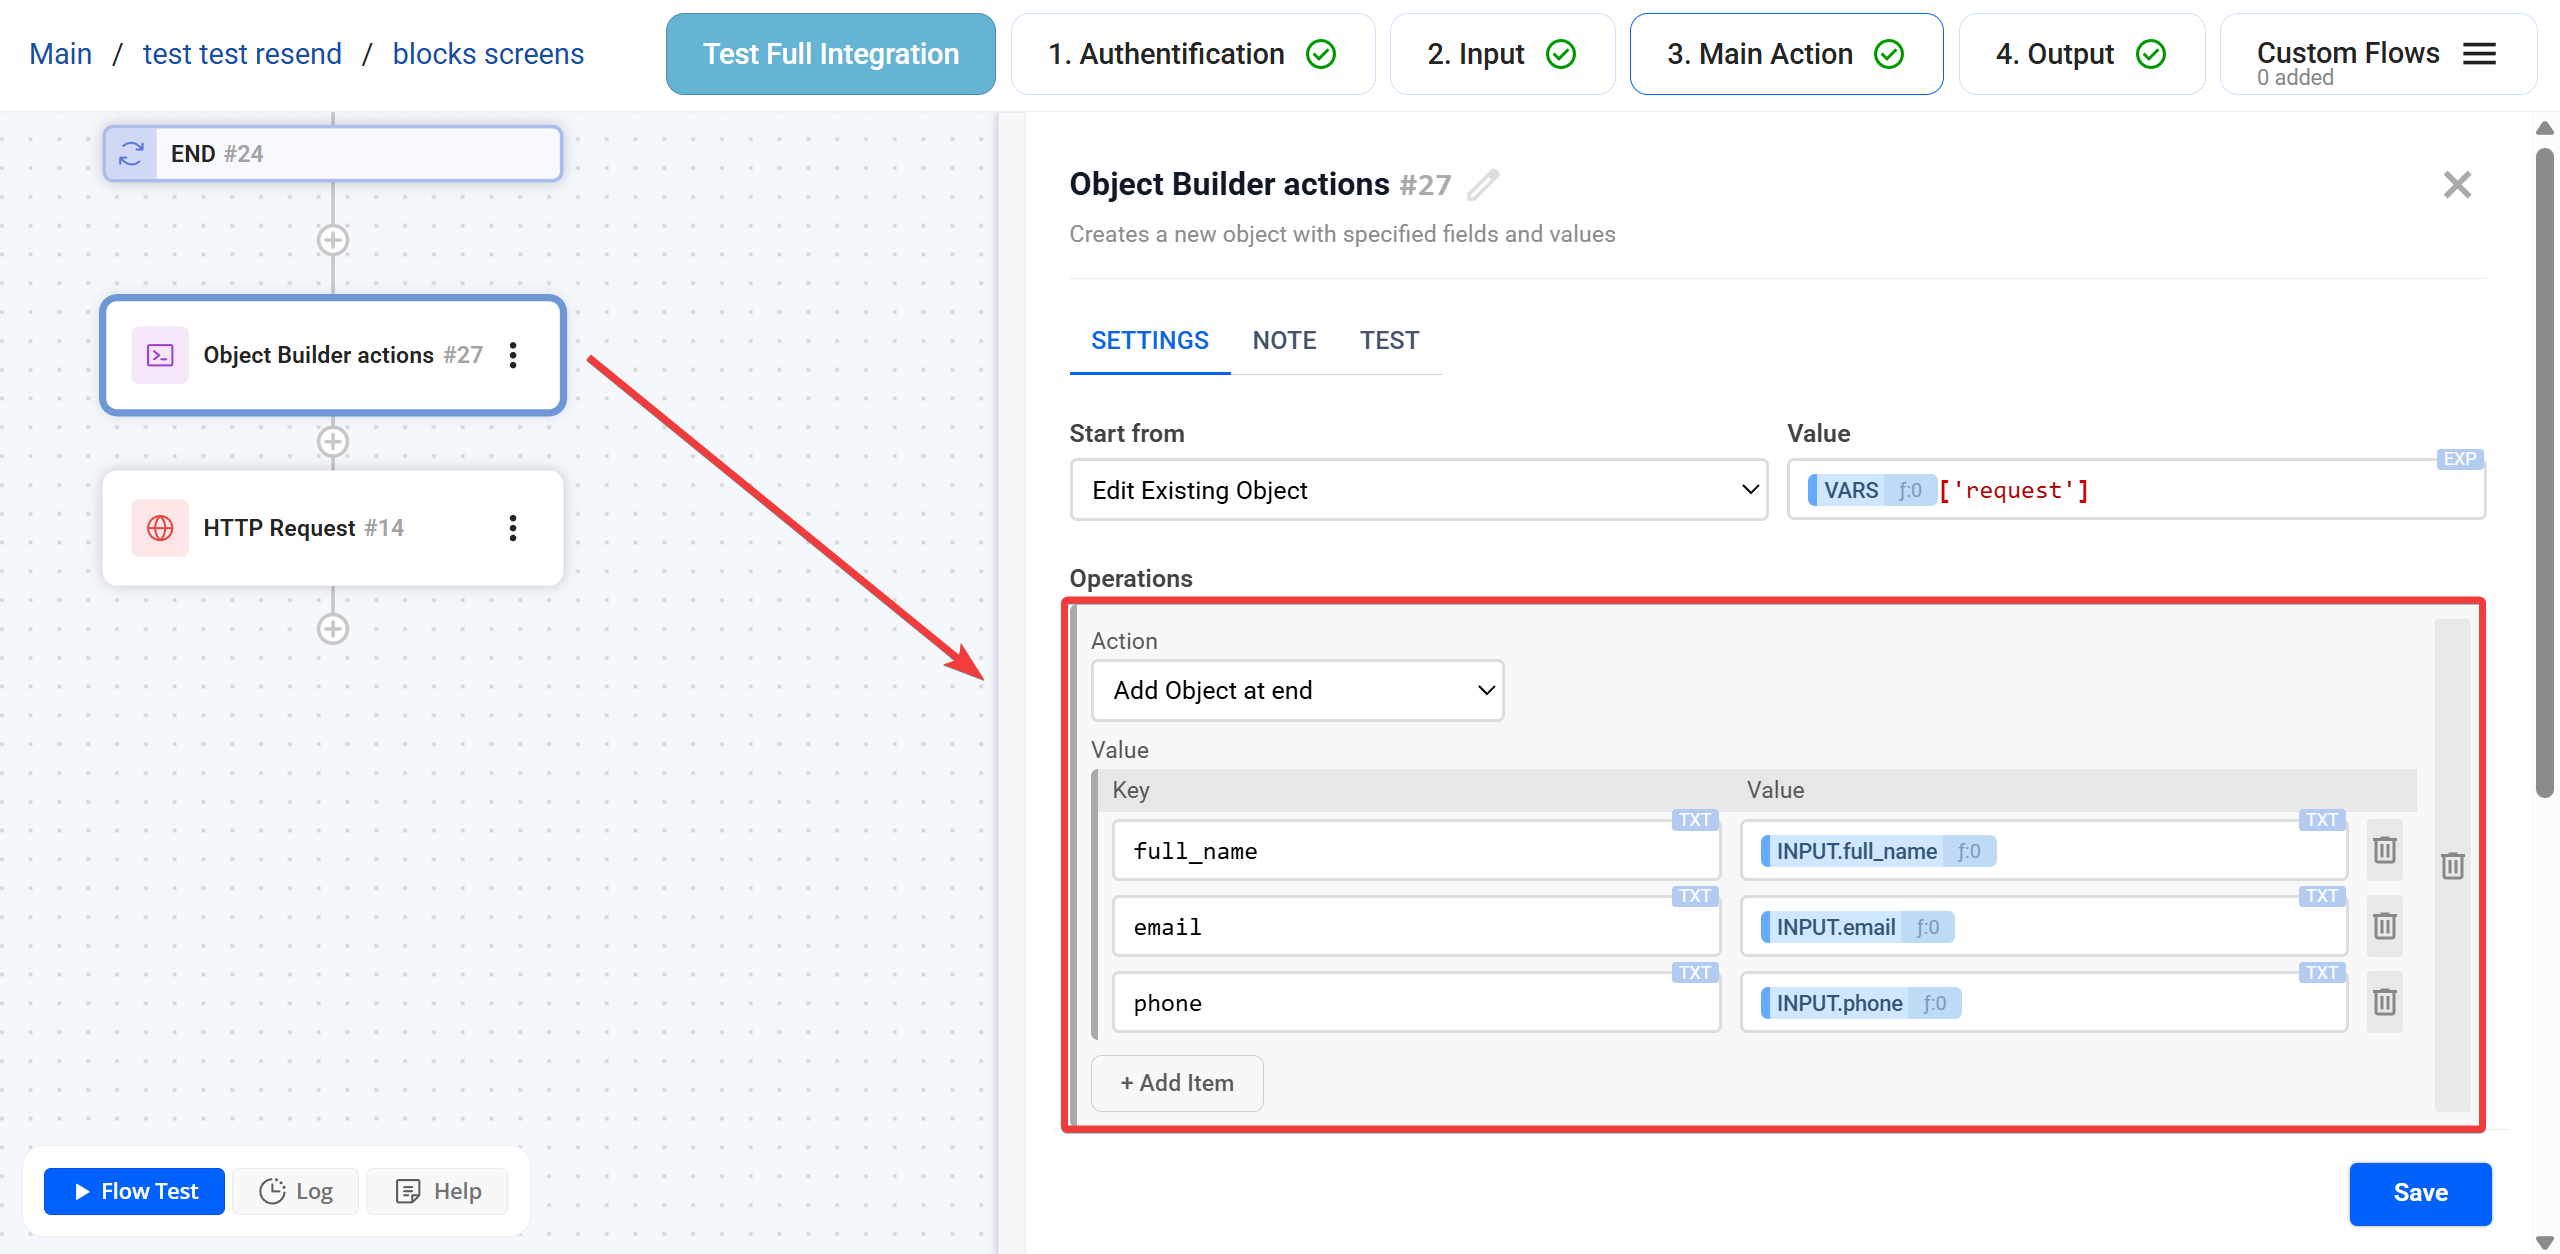Open HTTP Request block three-dot menu
This screenshot has width=2560, height=1254.
(x=513, y=528)
